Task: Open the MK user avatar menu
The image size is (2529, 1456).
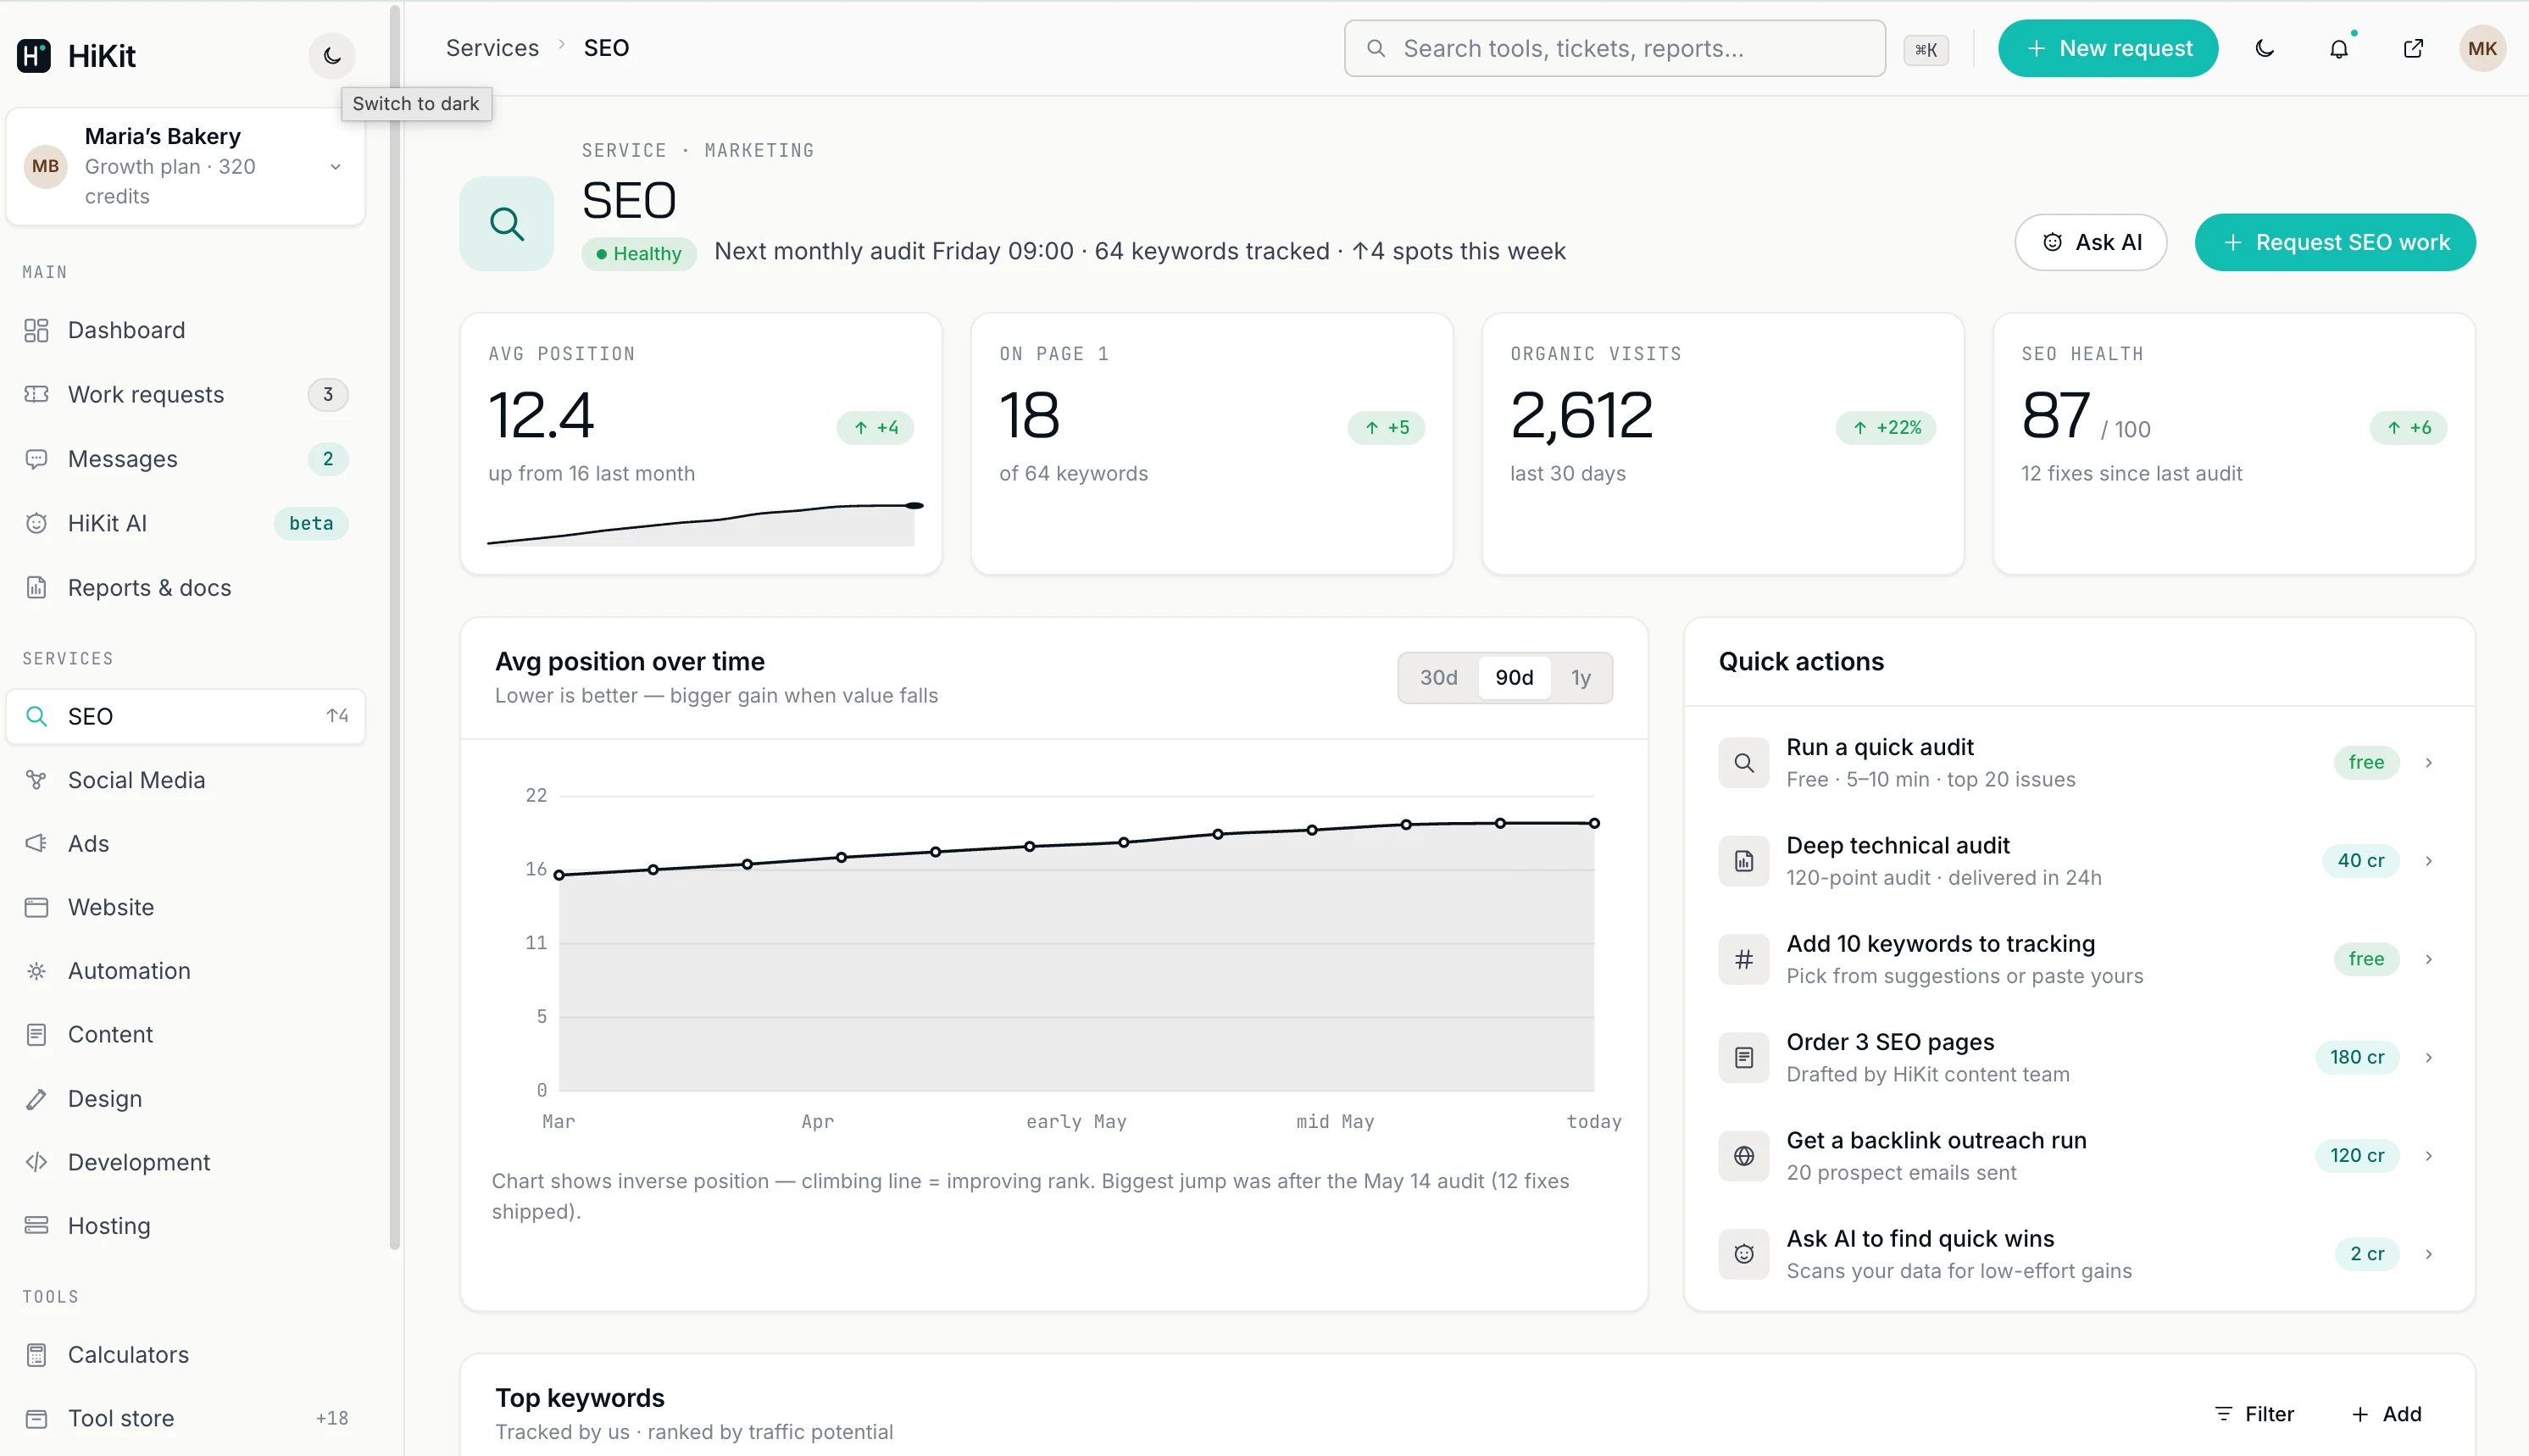Action: pyautogui.click(x=2482, y=48)
